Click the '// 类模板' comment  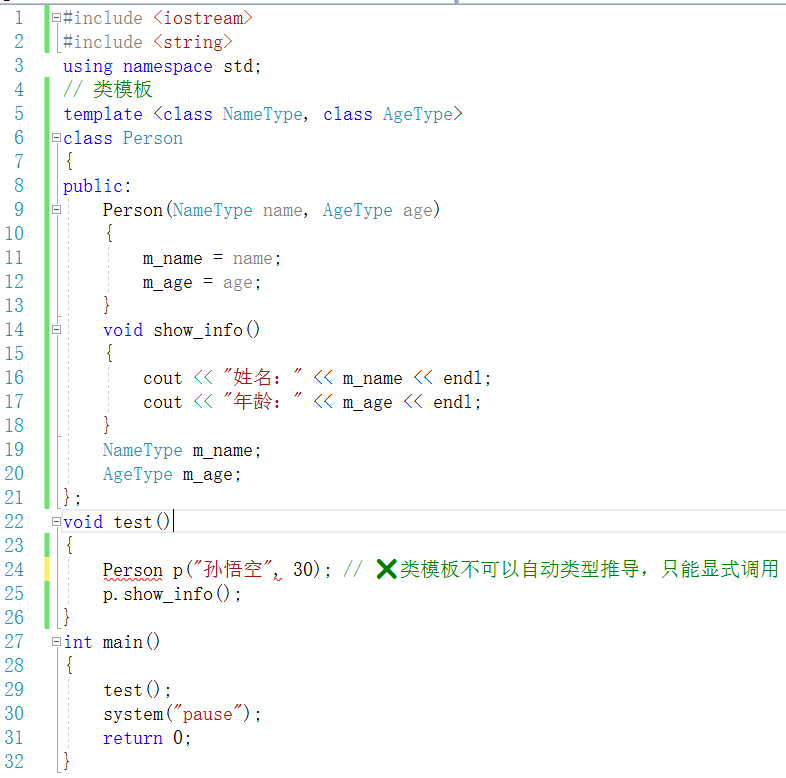[108, 90]
